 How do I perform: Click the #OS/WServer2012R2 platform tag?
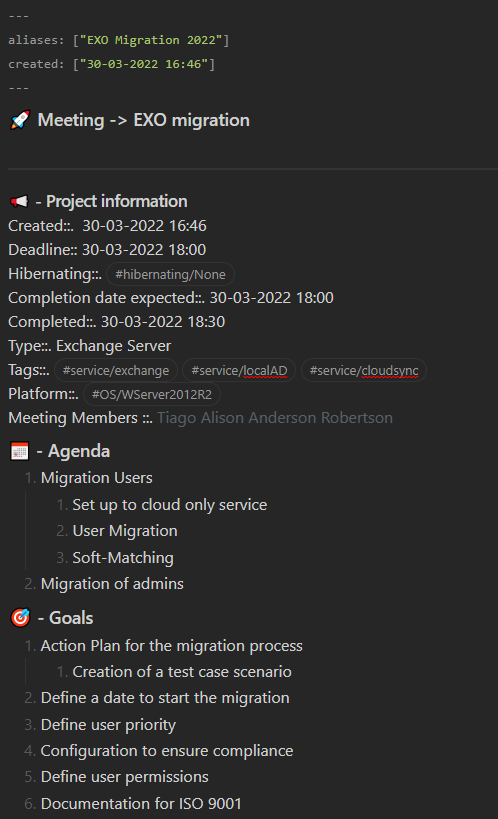coord(152,394)
